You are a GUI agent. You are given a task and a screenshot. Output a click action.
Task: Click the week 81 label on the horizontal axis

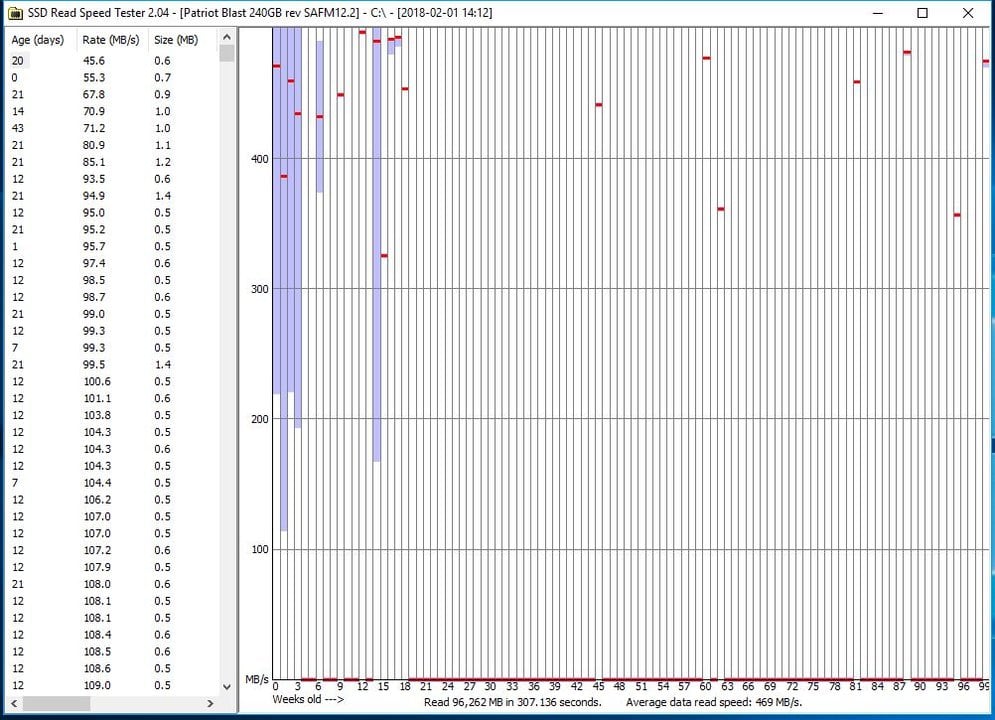pyautogui.click(x=856, y=686)
